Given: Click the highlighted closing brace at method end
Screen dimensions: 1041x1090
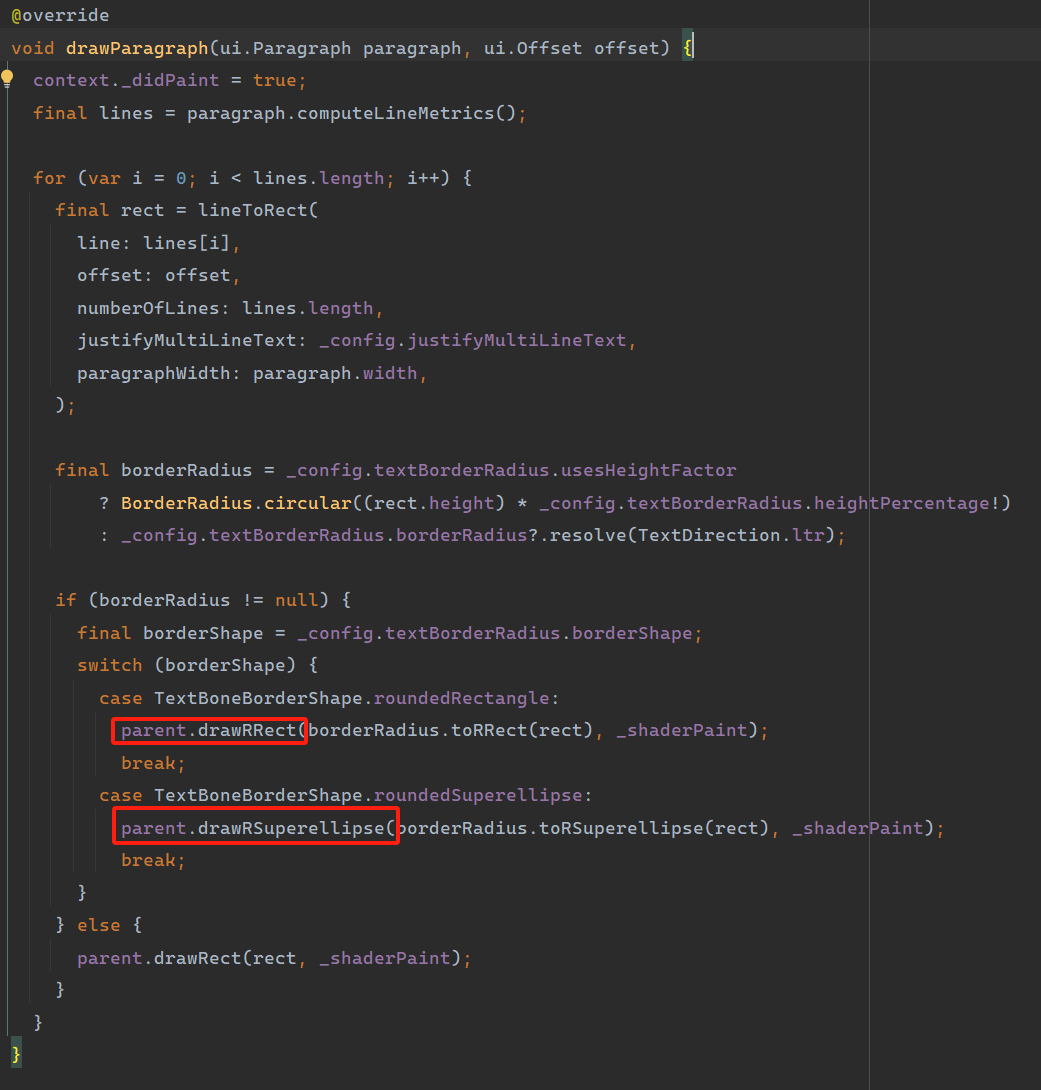Looking at the screenshot, I should 16,1054.
